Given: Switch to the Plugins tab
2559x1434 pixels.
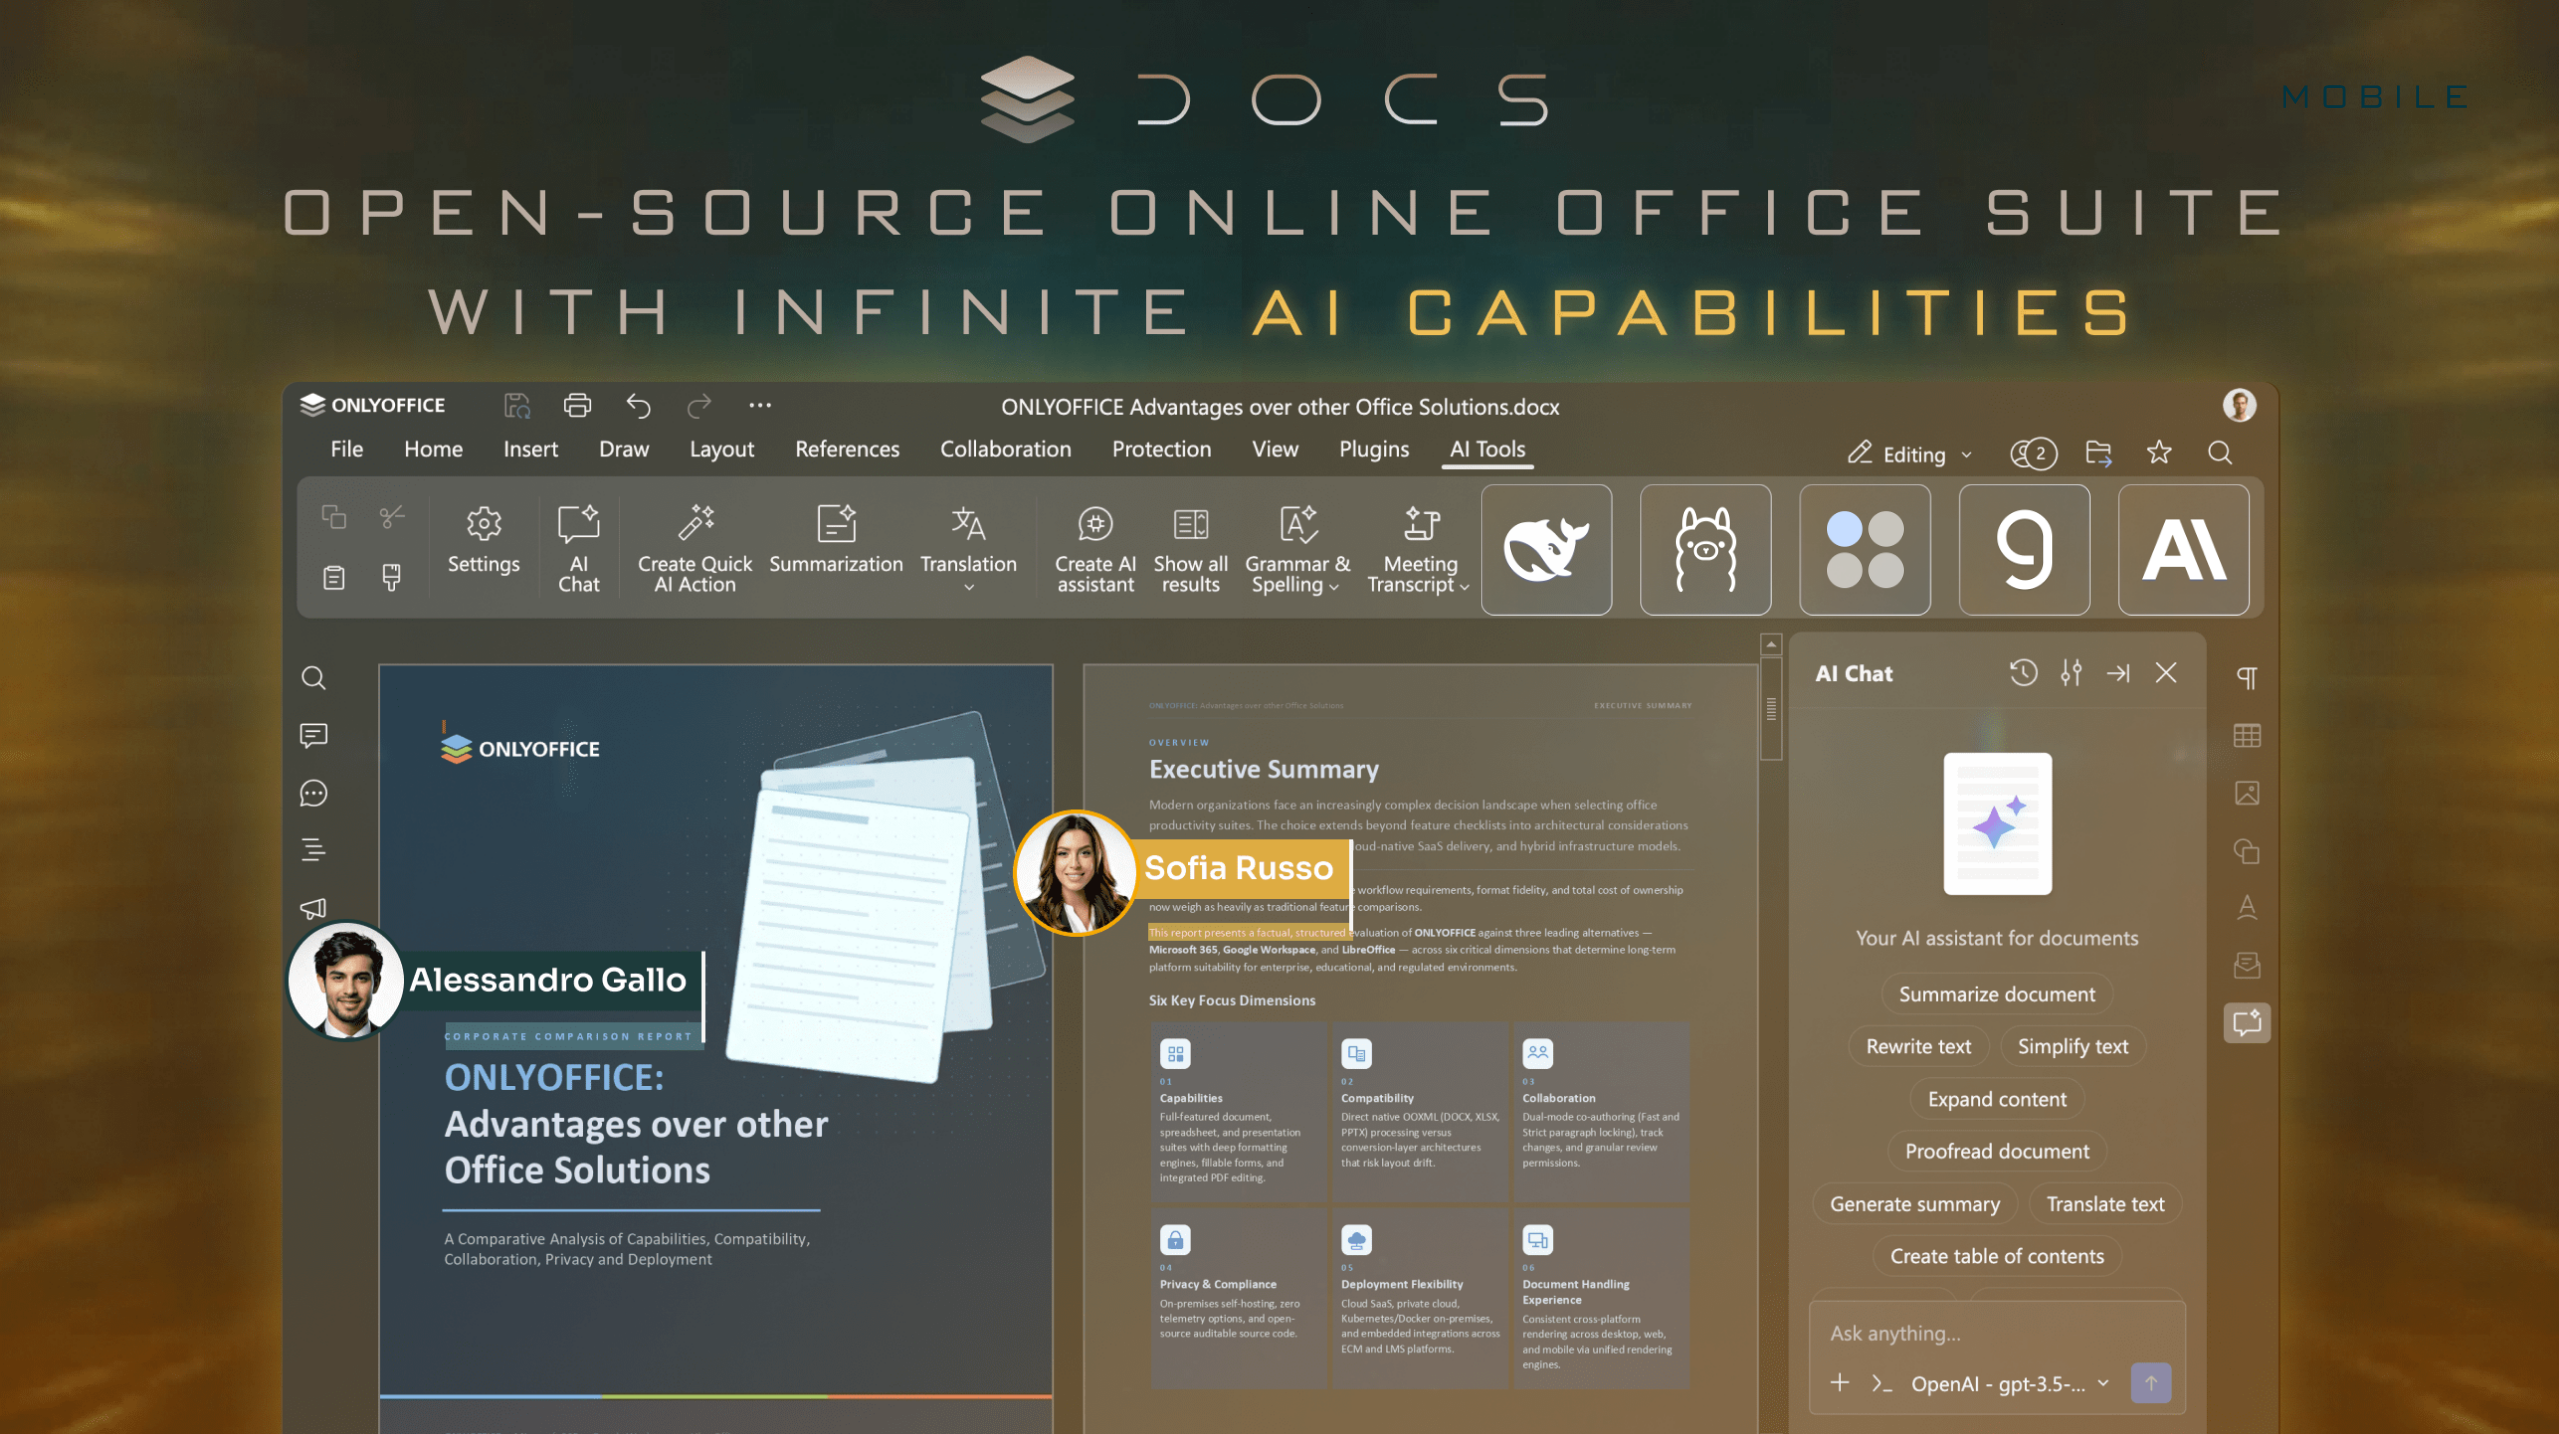Looking at the screenshot, I should pos(1373,449).
